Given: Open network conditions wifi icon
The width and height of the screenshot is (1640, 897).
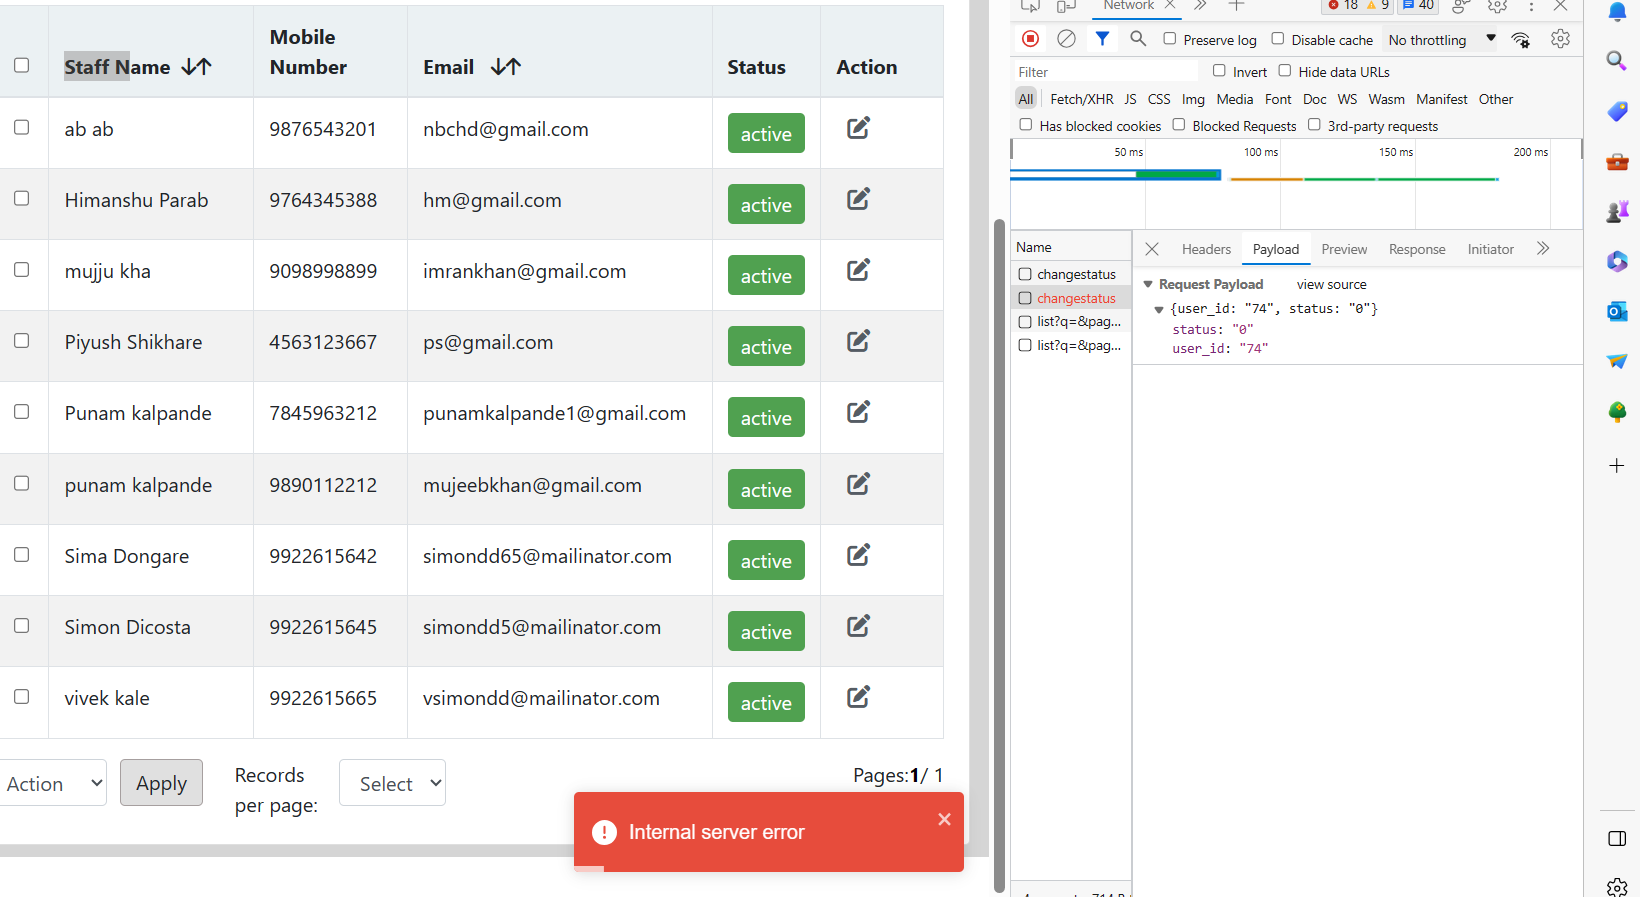Looking at the screenshot, I should coord(1521,40).
